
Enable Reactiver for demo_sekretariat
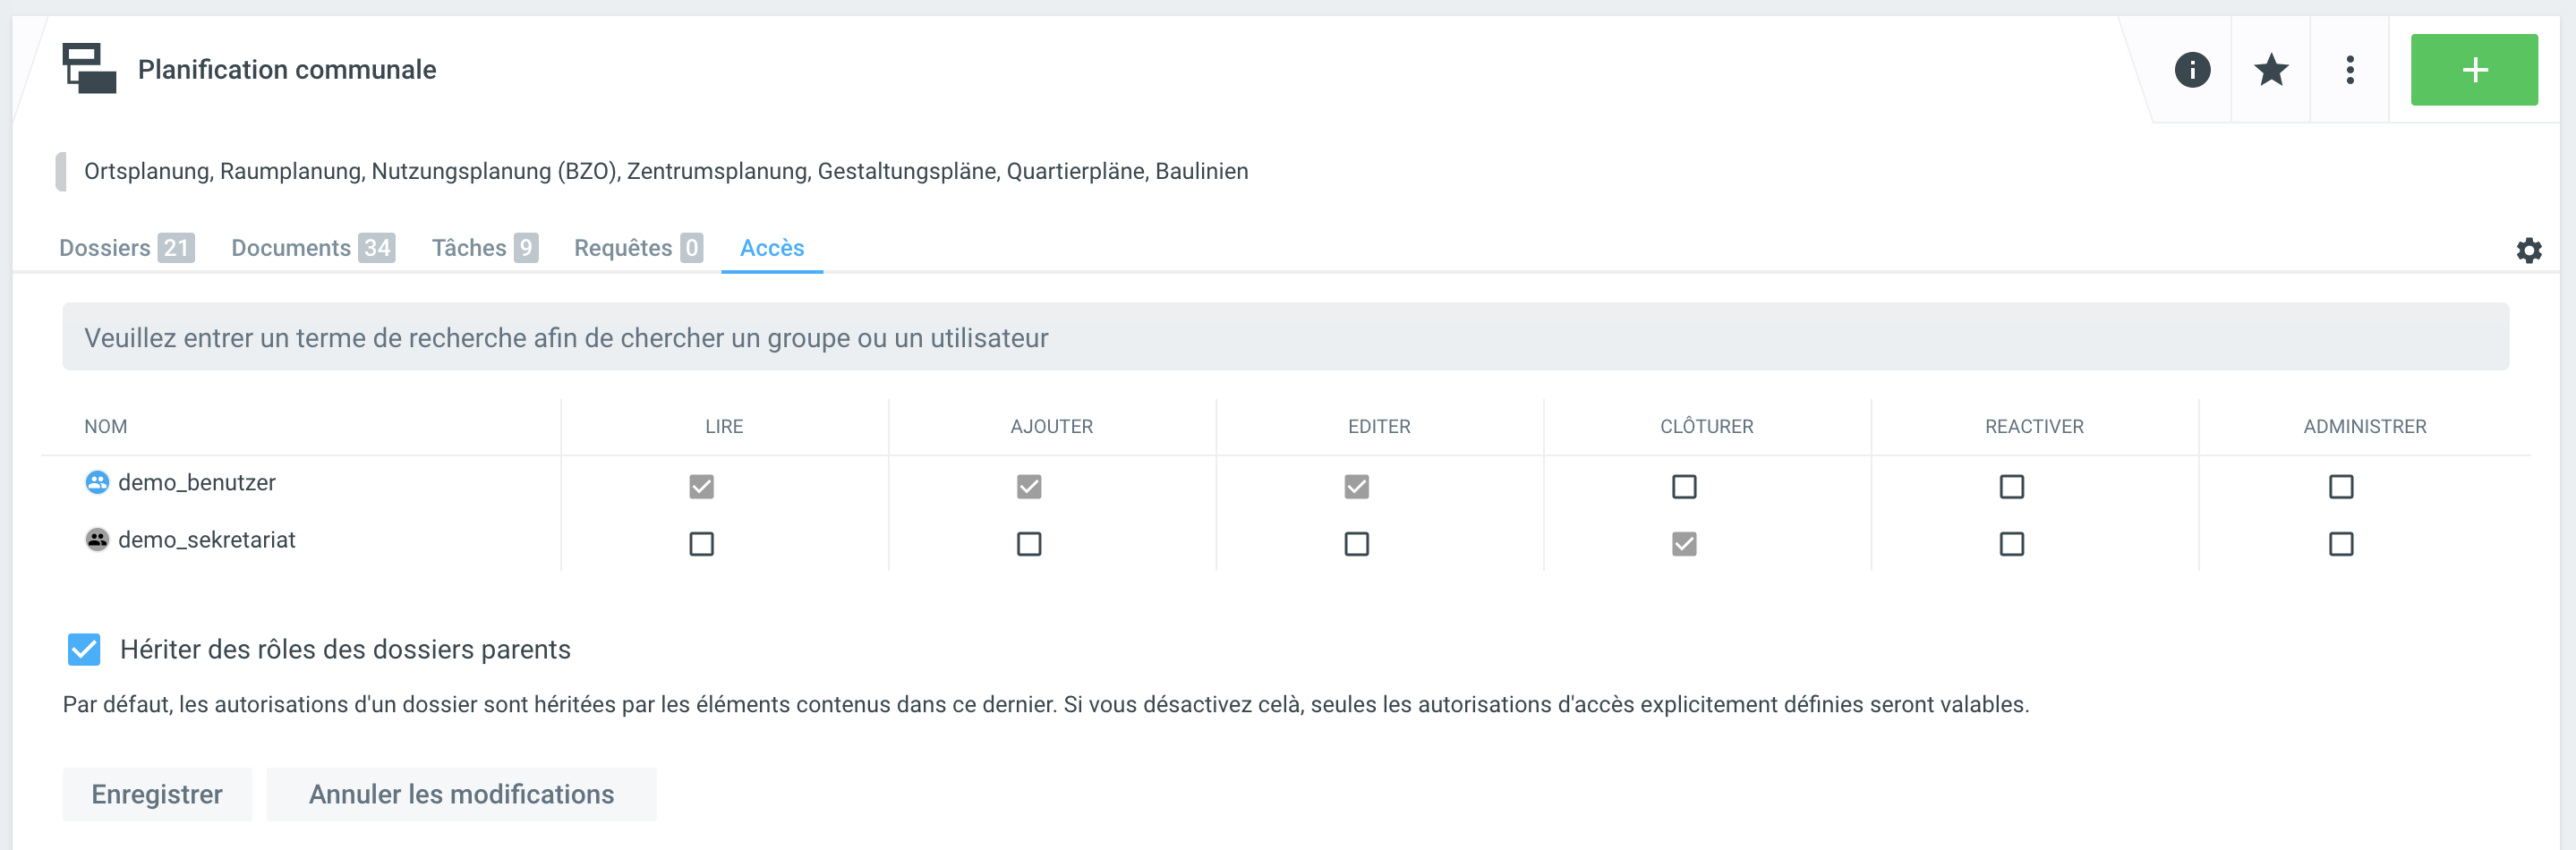tap(2011, 544)
